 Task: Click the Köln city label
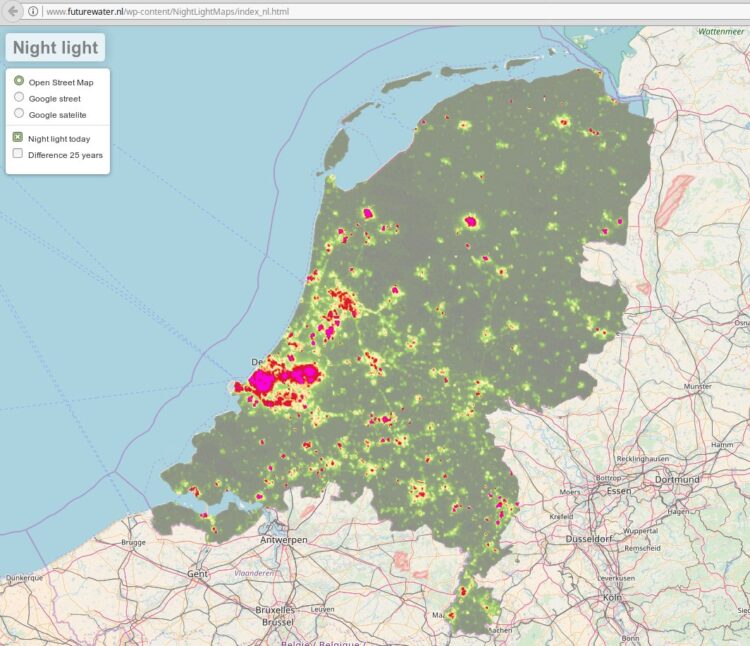point(612,597)
